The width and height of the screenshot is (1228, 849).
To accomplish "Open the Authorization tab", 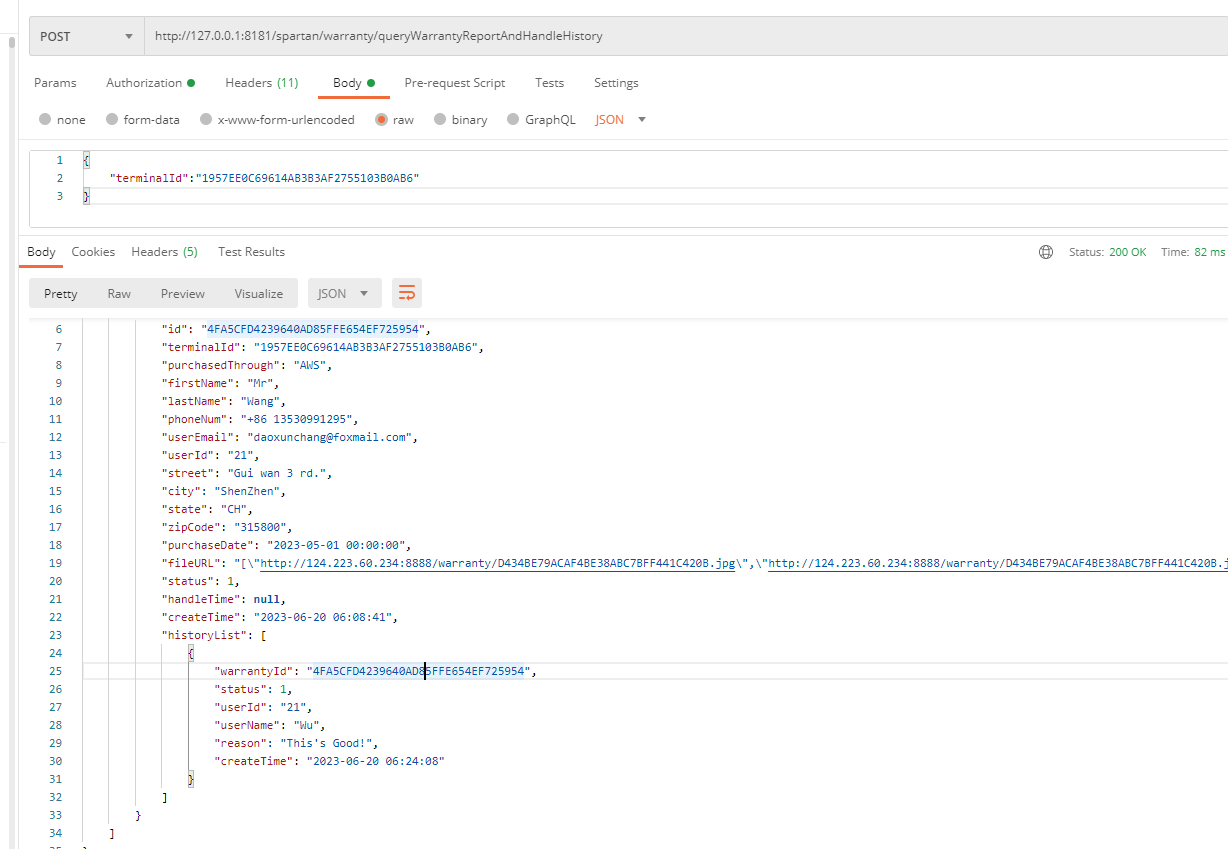I will 150,83.
